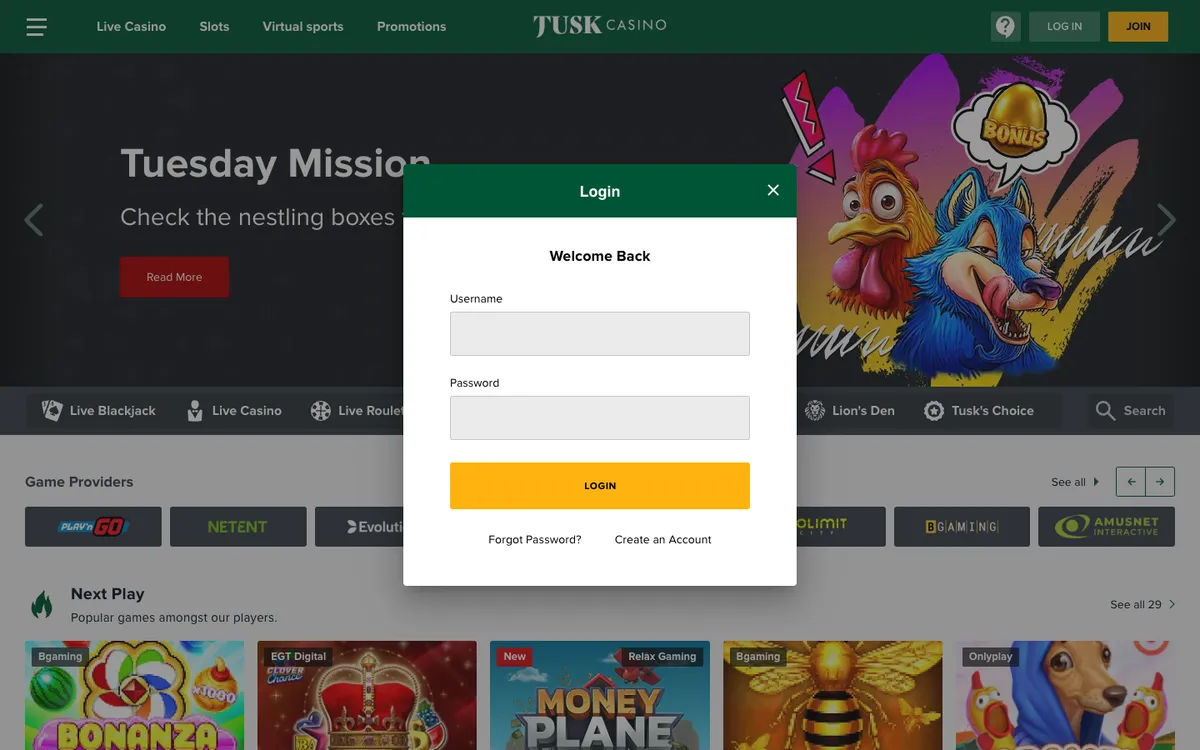Screen dimensions: 1200x750
Task: Click the LOG IN header button
Action: (x=1064, y=27)
